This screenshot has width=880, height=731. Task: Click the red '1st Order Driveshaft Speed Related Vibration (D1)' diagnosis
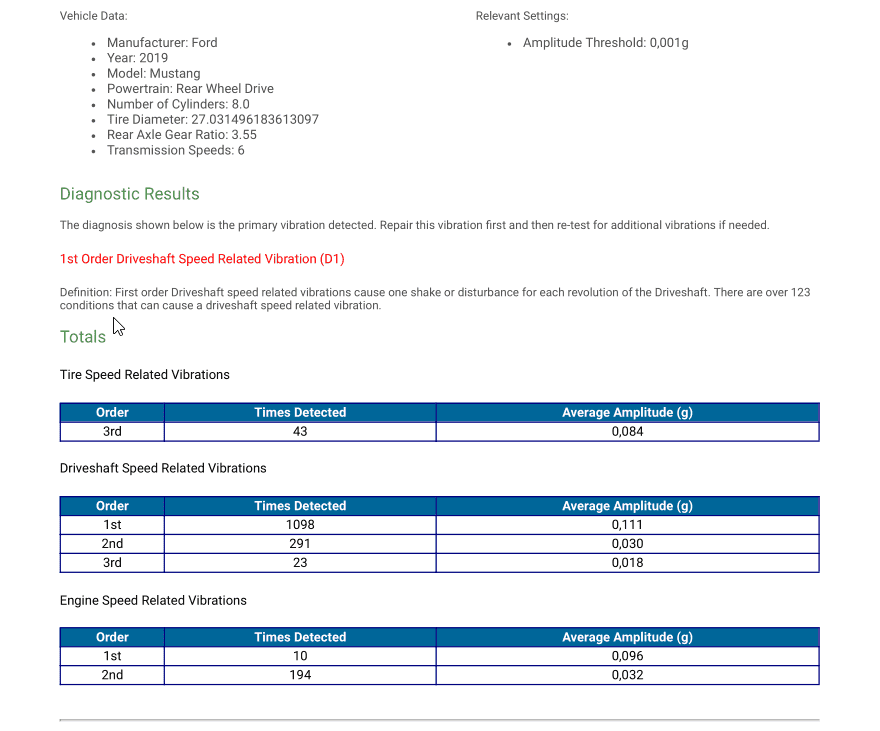pos(202,259)
